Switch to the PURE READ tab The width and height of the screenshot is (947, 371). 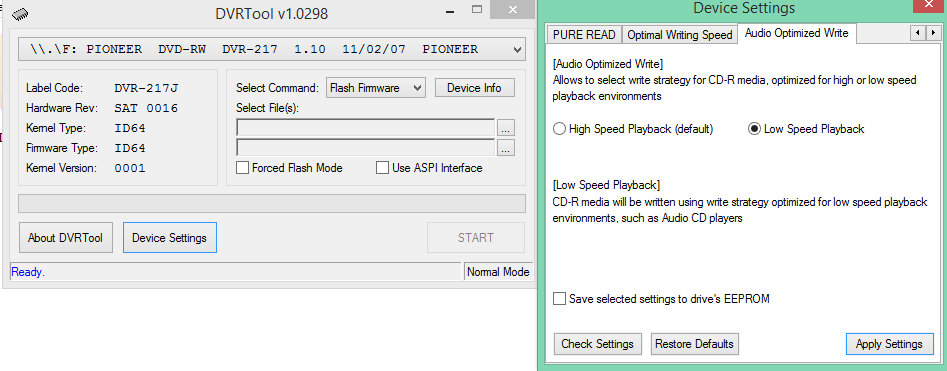coord(584,34)
